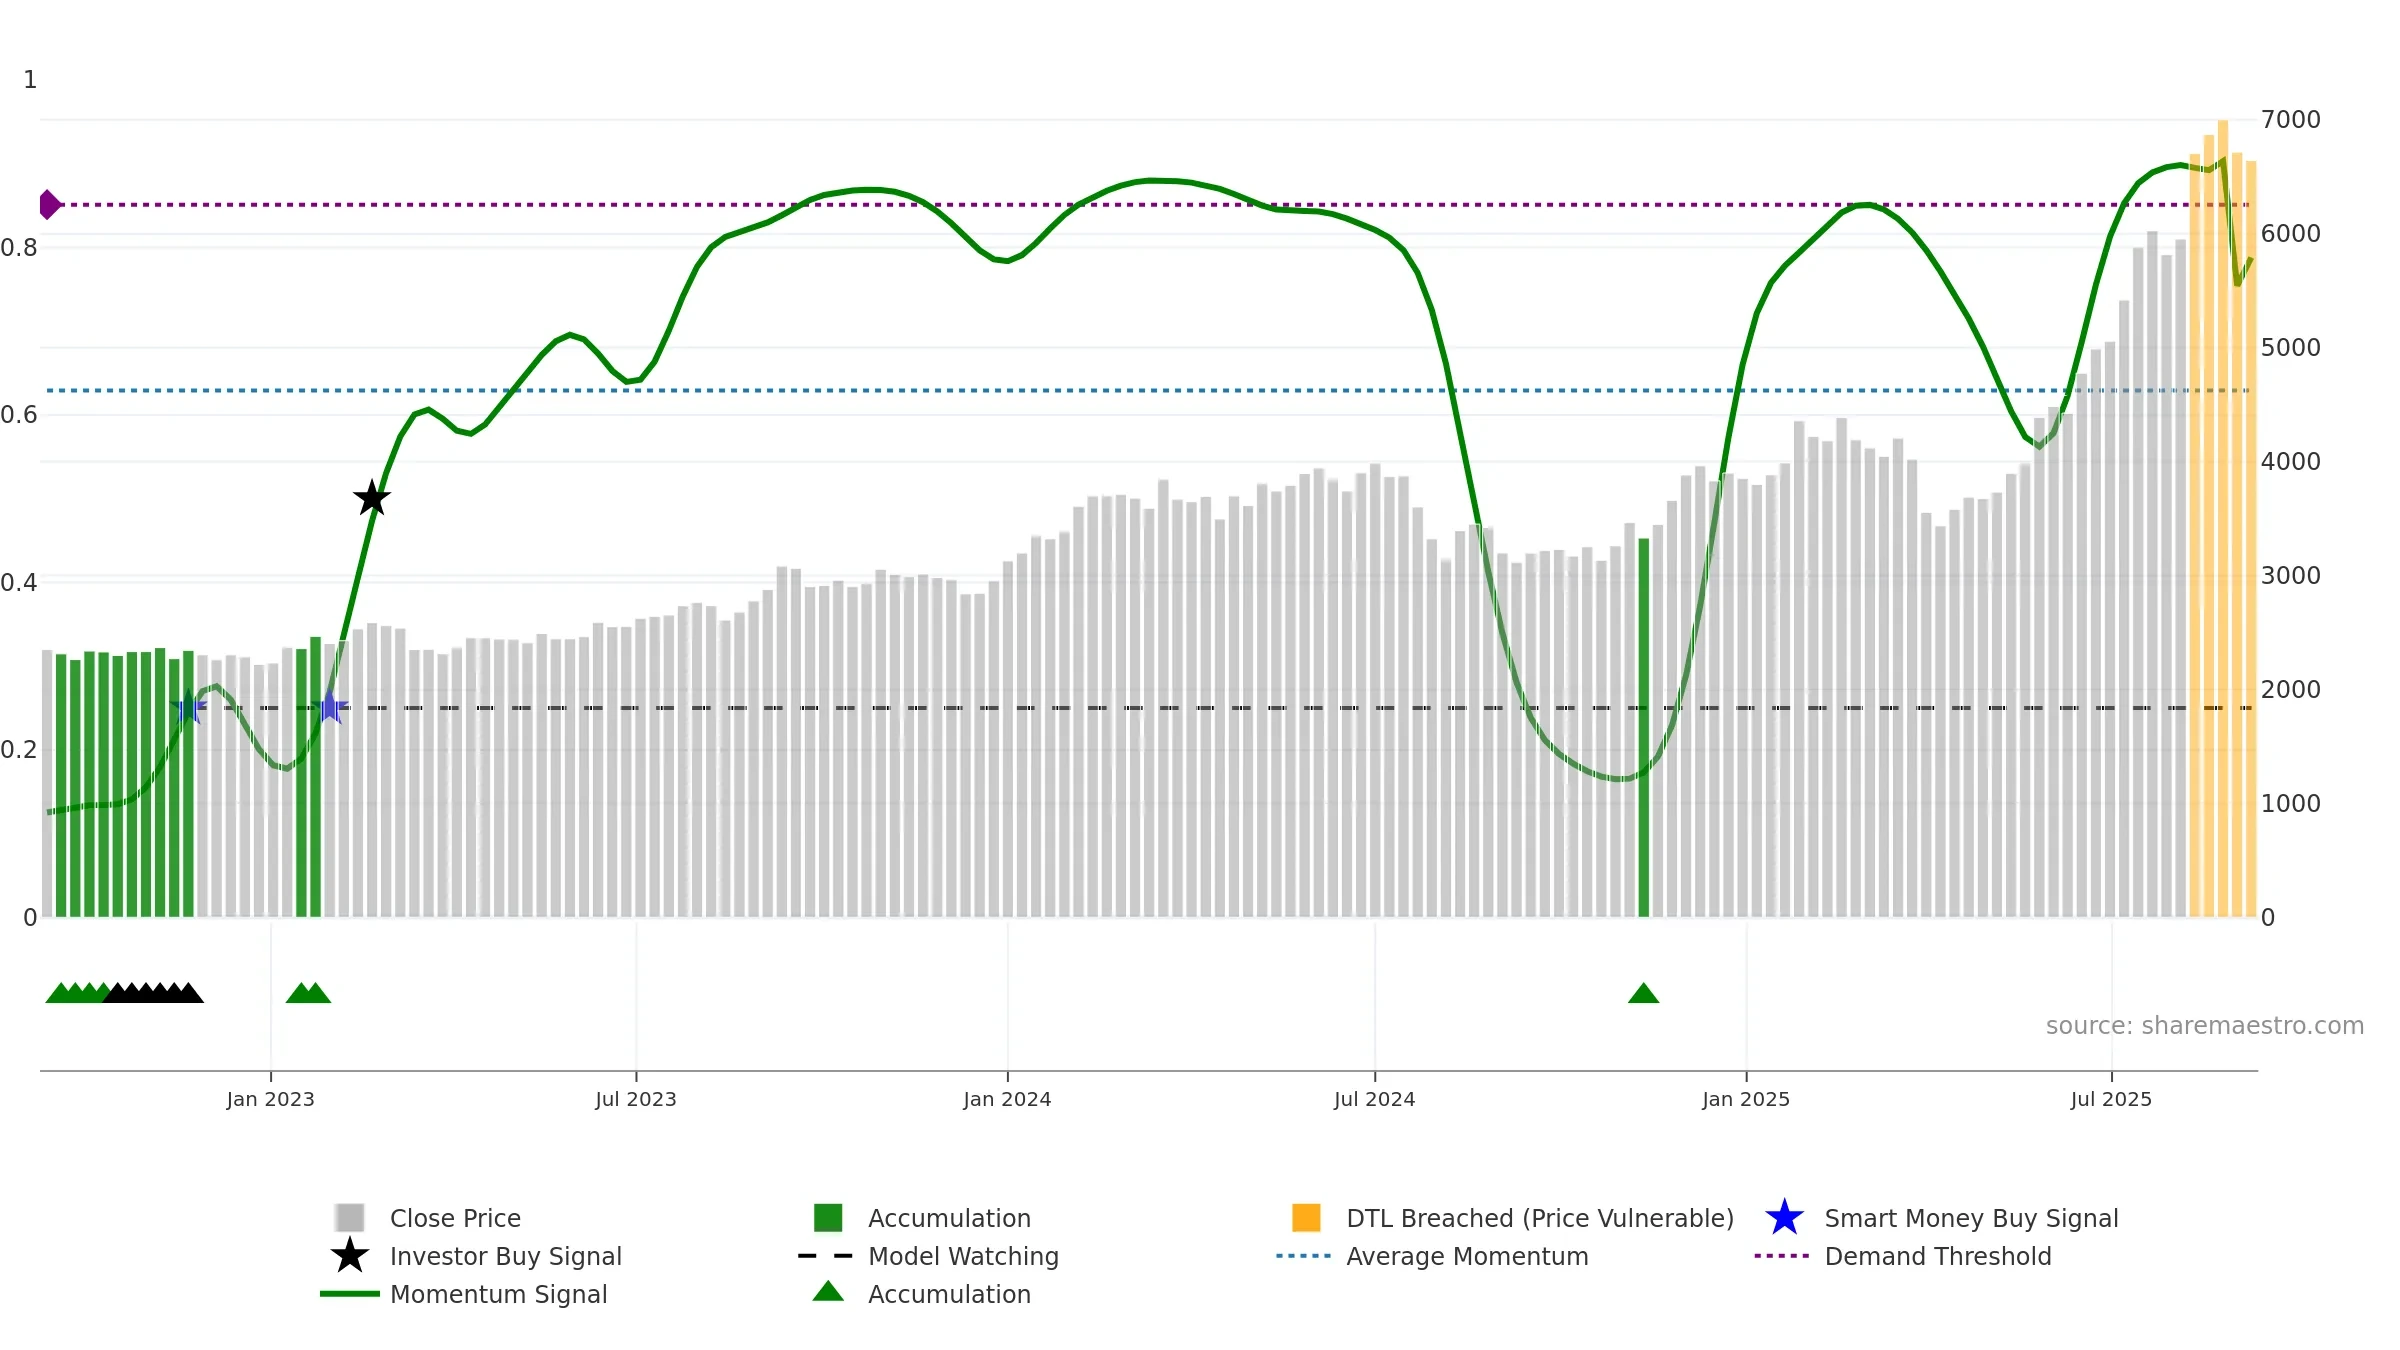Click the black star Investor Buy Signal legend icon
Image resolution: width=2400 pixels, height=1350 pixels.
tap(349, 1256)
